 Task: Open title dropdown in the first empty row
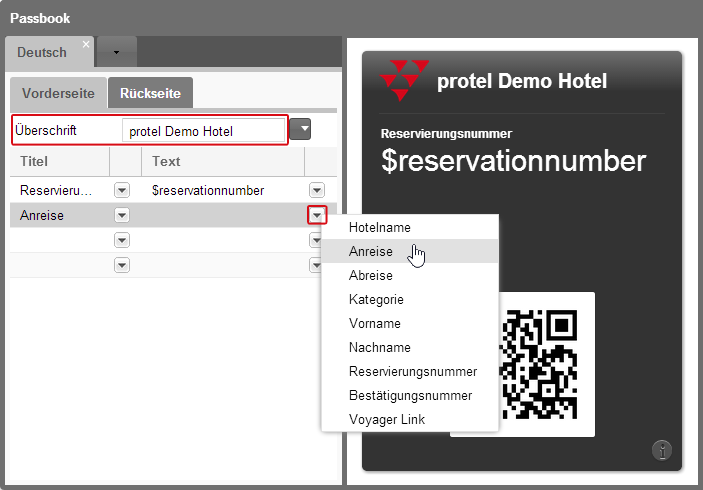122,240
